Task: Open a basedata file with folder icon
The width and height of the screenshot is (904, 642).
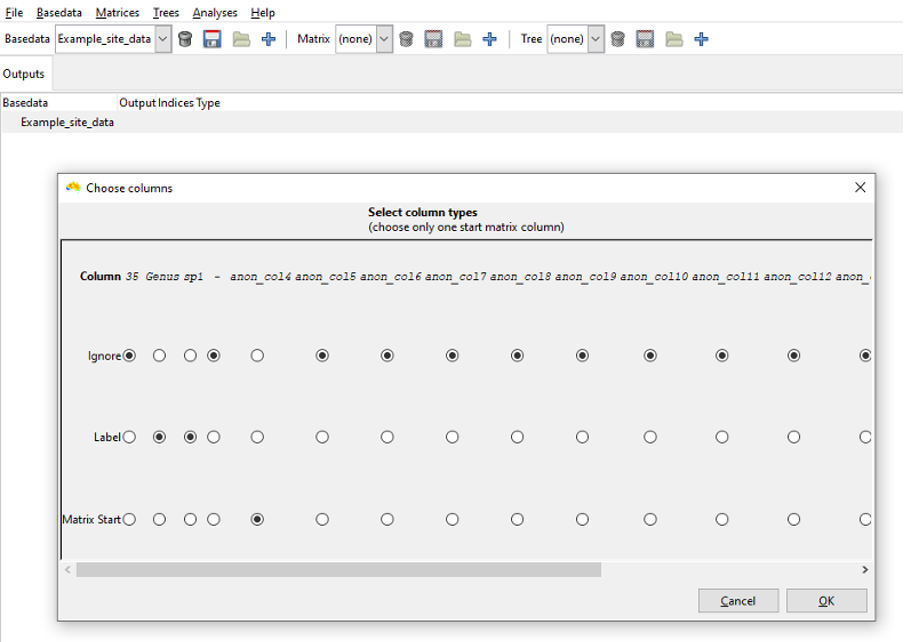Action: (241, 39)
